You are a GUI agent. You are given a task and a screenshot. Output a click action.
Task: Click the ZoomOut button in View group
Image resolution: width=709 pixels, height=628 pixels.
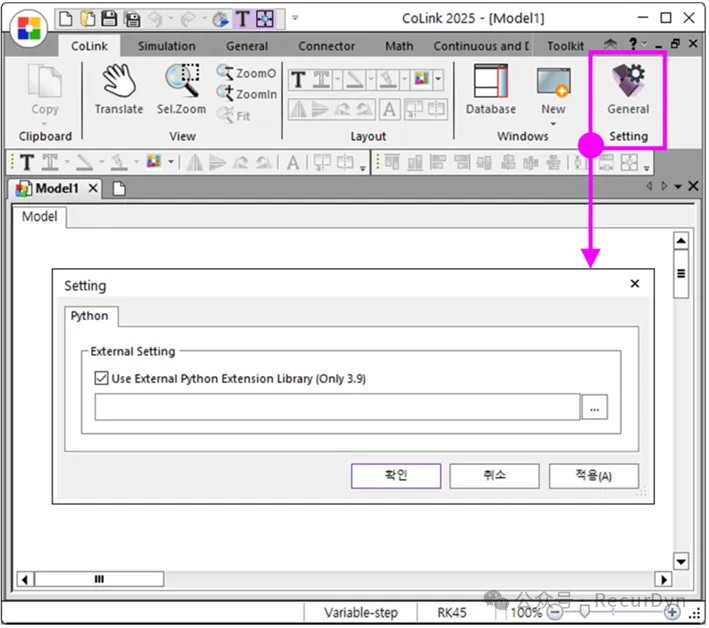click(x=246, y=74)
